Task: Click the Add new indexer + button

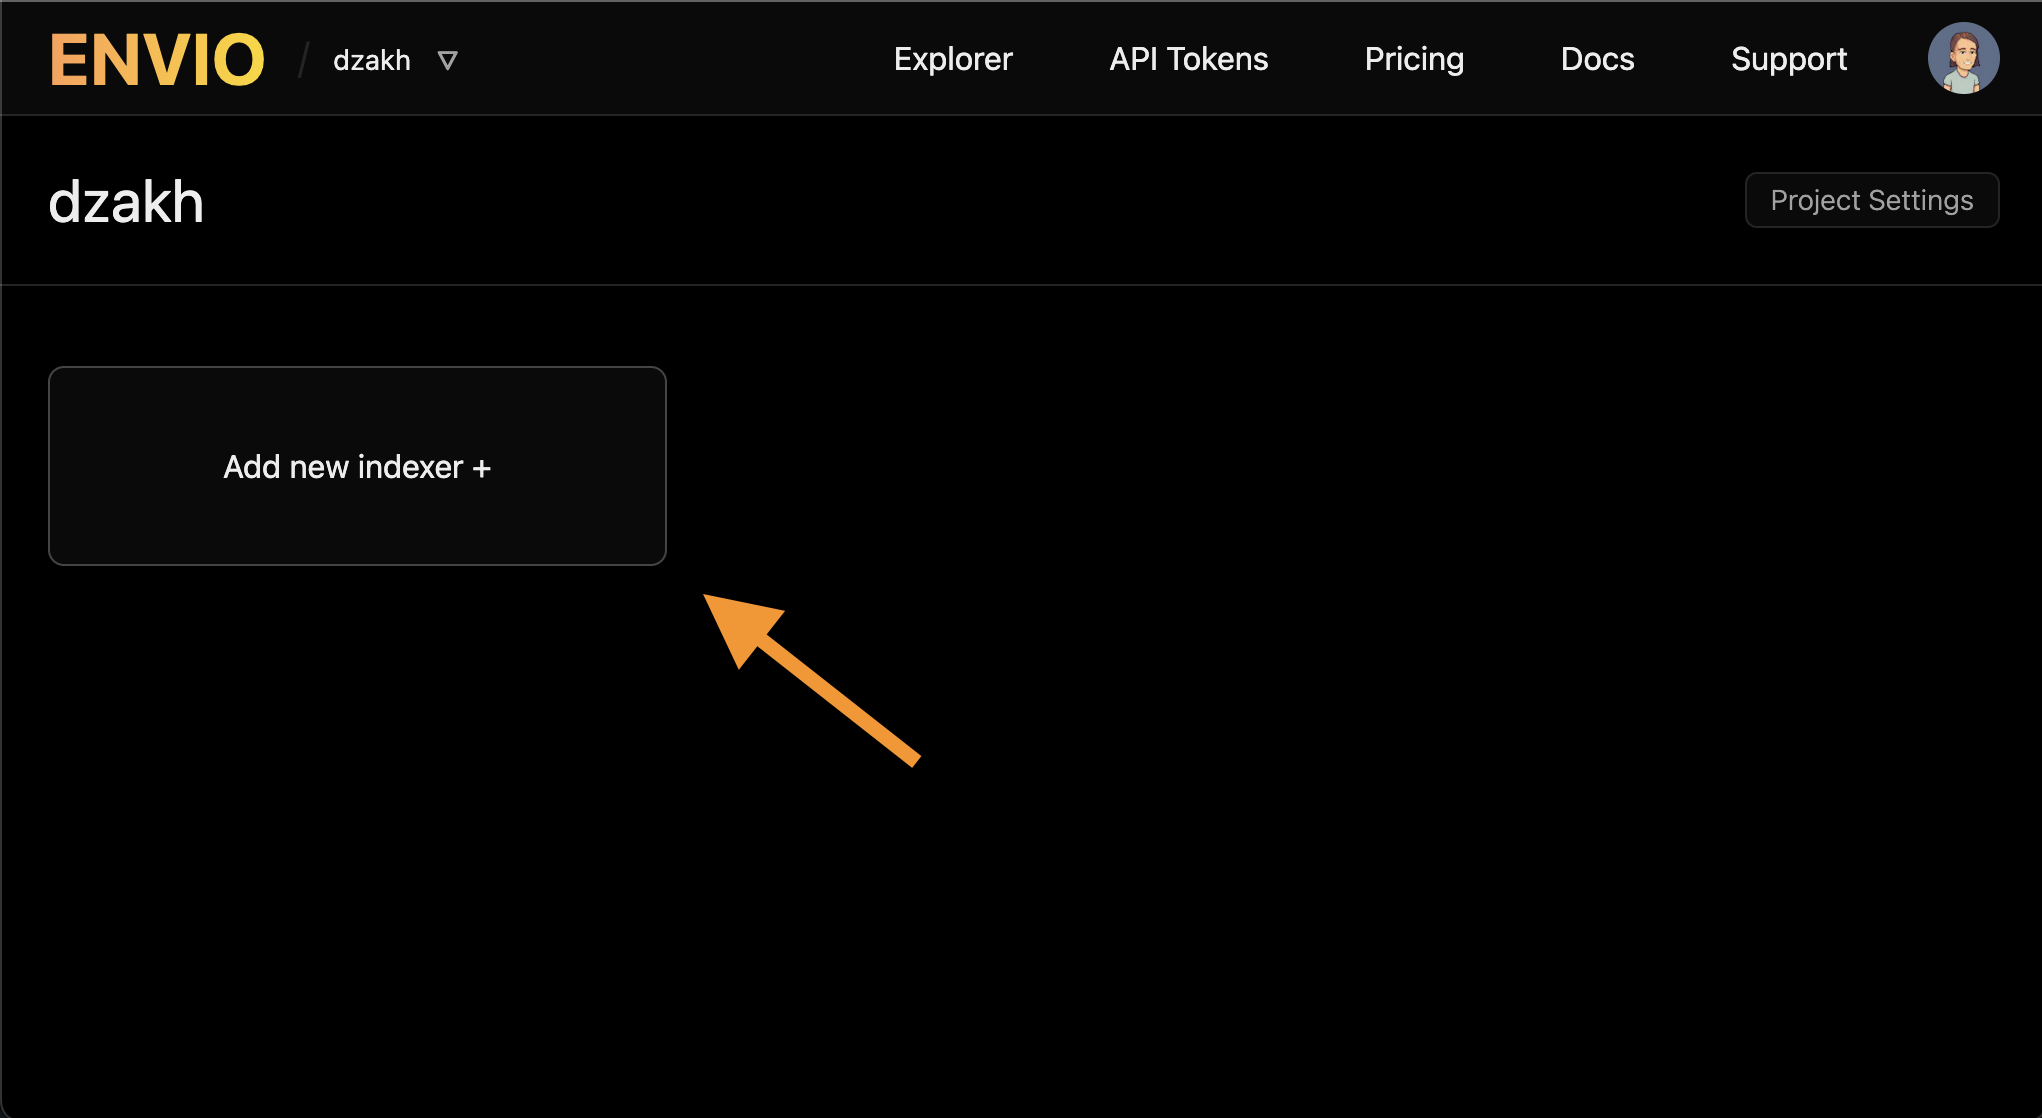Action: click(356, 465)
